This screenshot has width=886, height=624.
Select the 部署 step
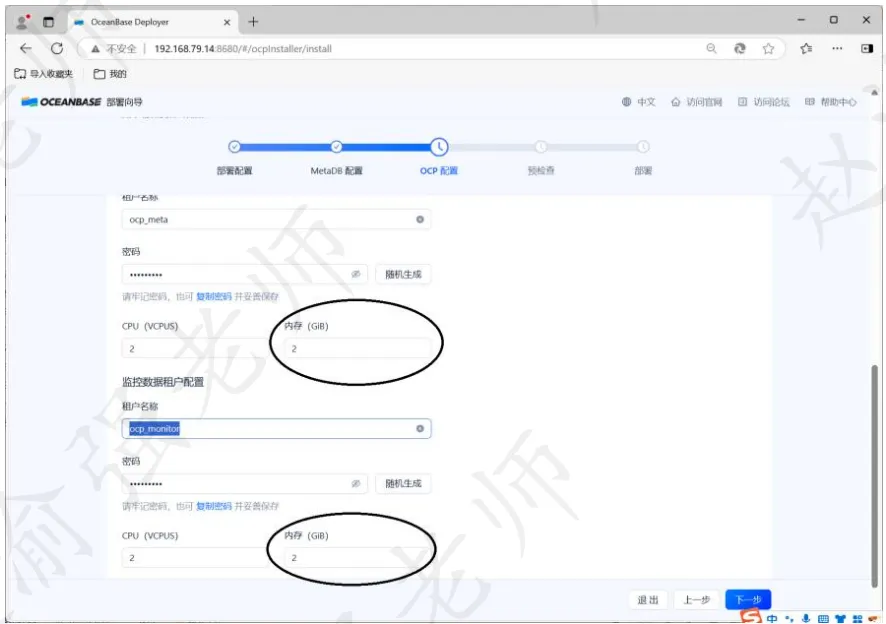click(643, 147)
